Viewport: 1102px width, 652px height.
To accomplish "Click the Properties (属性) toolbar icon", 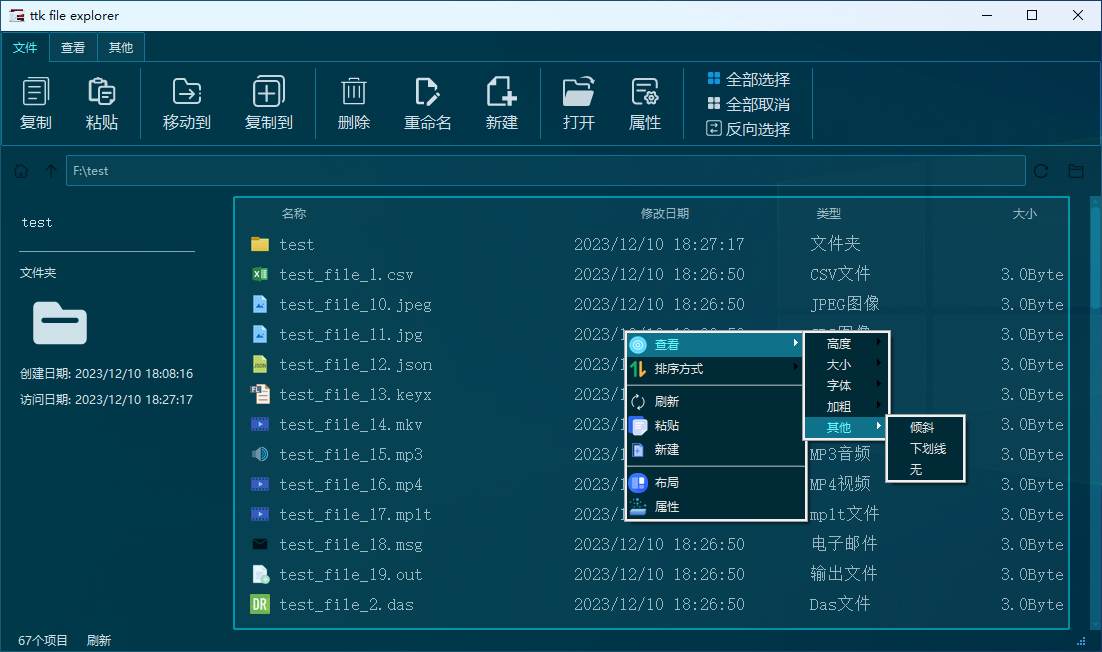I will (644, 92).
